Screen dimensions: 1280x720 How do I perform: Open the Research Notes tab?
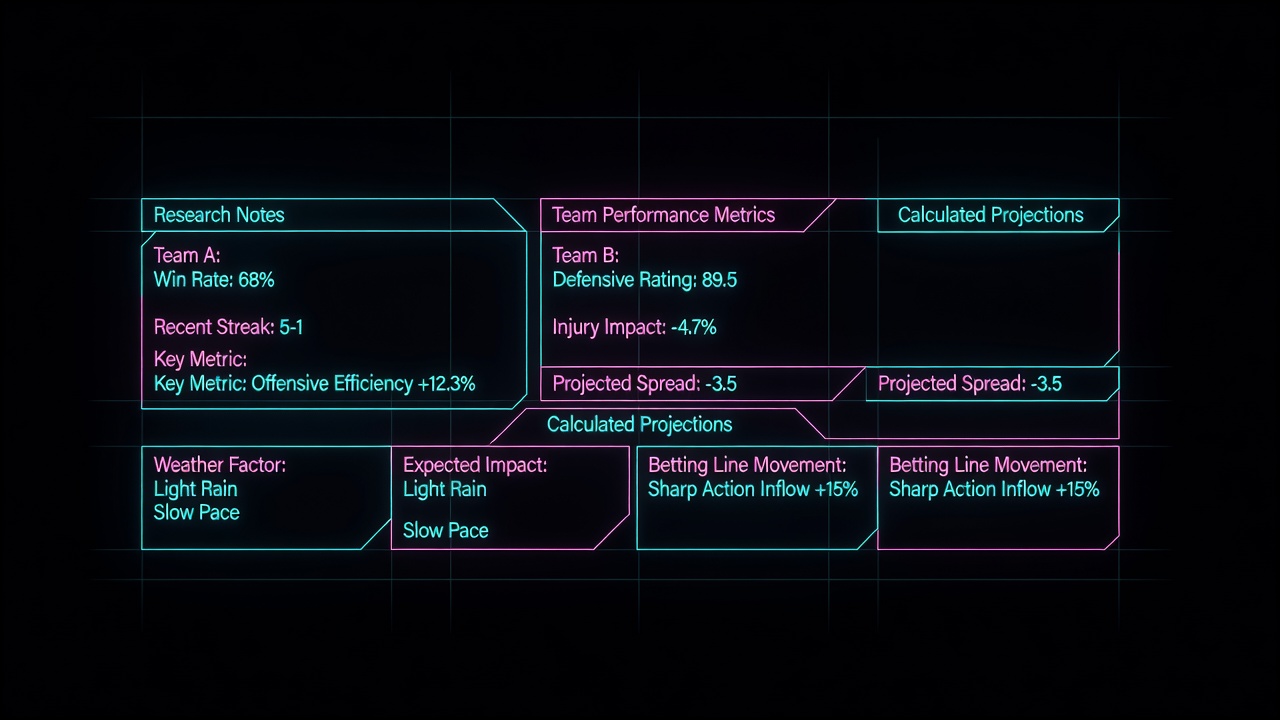219,215
